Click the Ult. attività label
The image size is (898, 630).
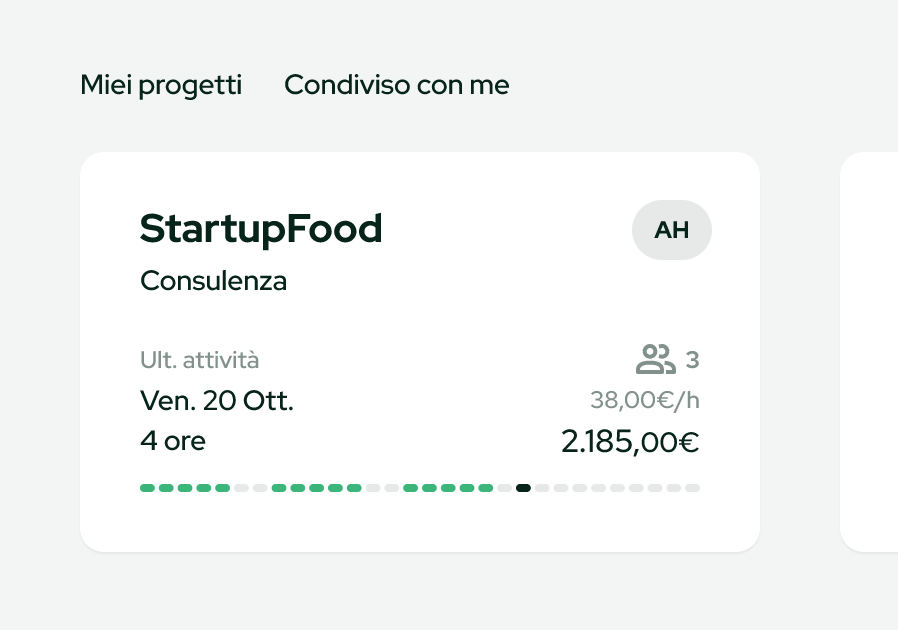[x=199, y=360]
